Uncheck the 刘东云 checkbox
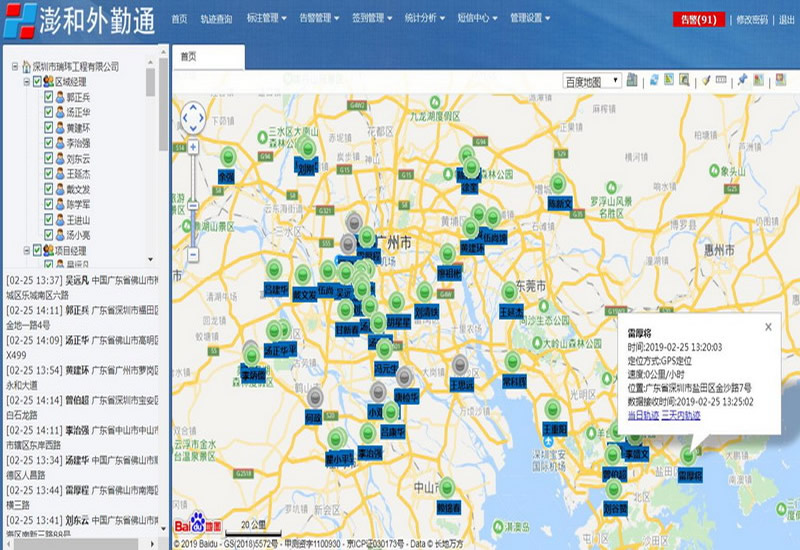The height and width of the screenshot is (550, 800). tap(48, 158)
